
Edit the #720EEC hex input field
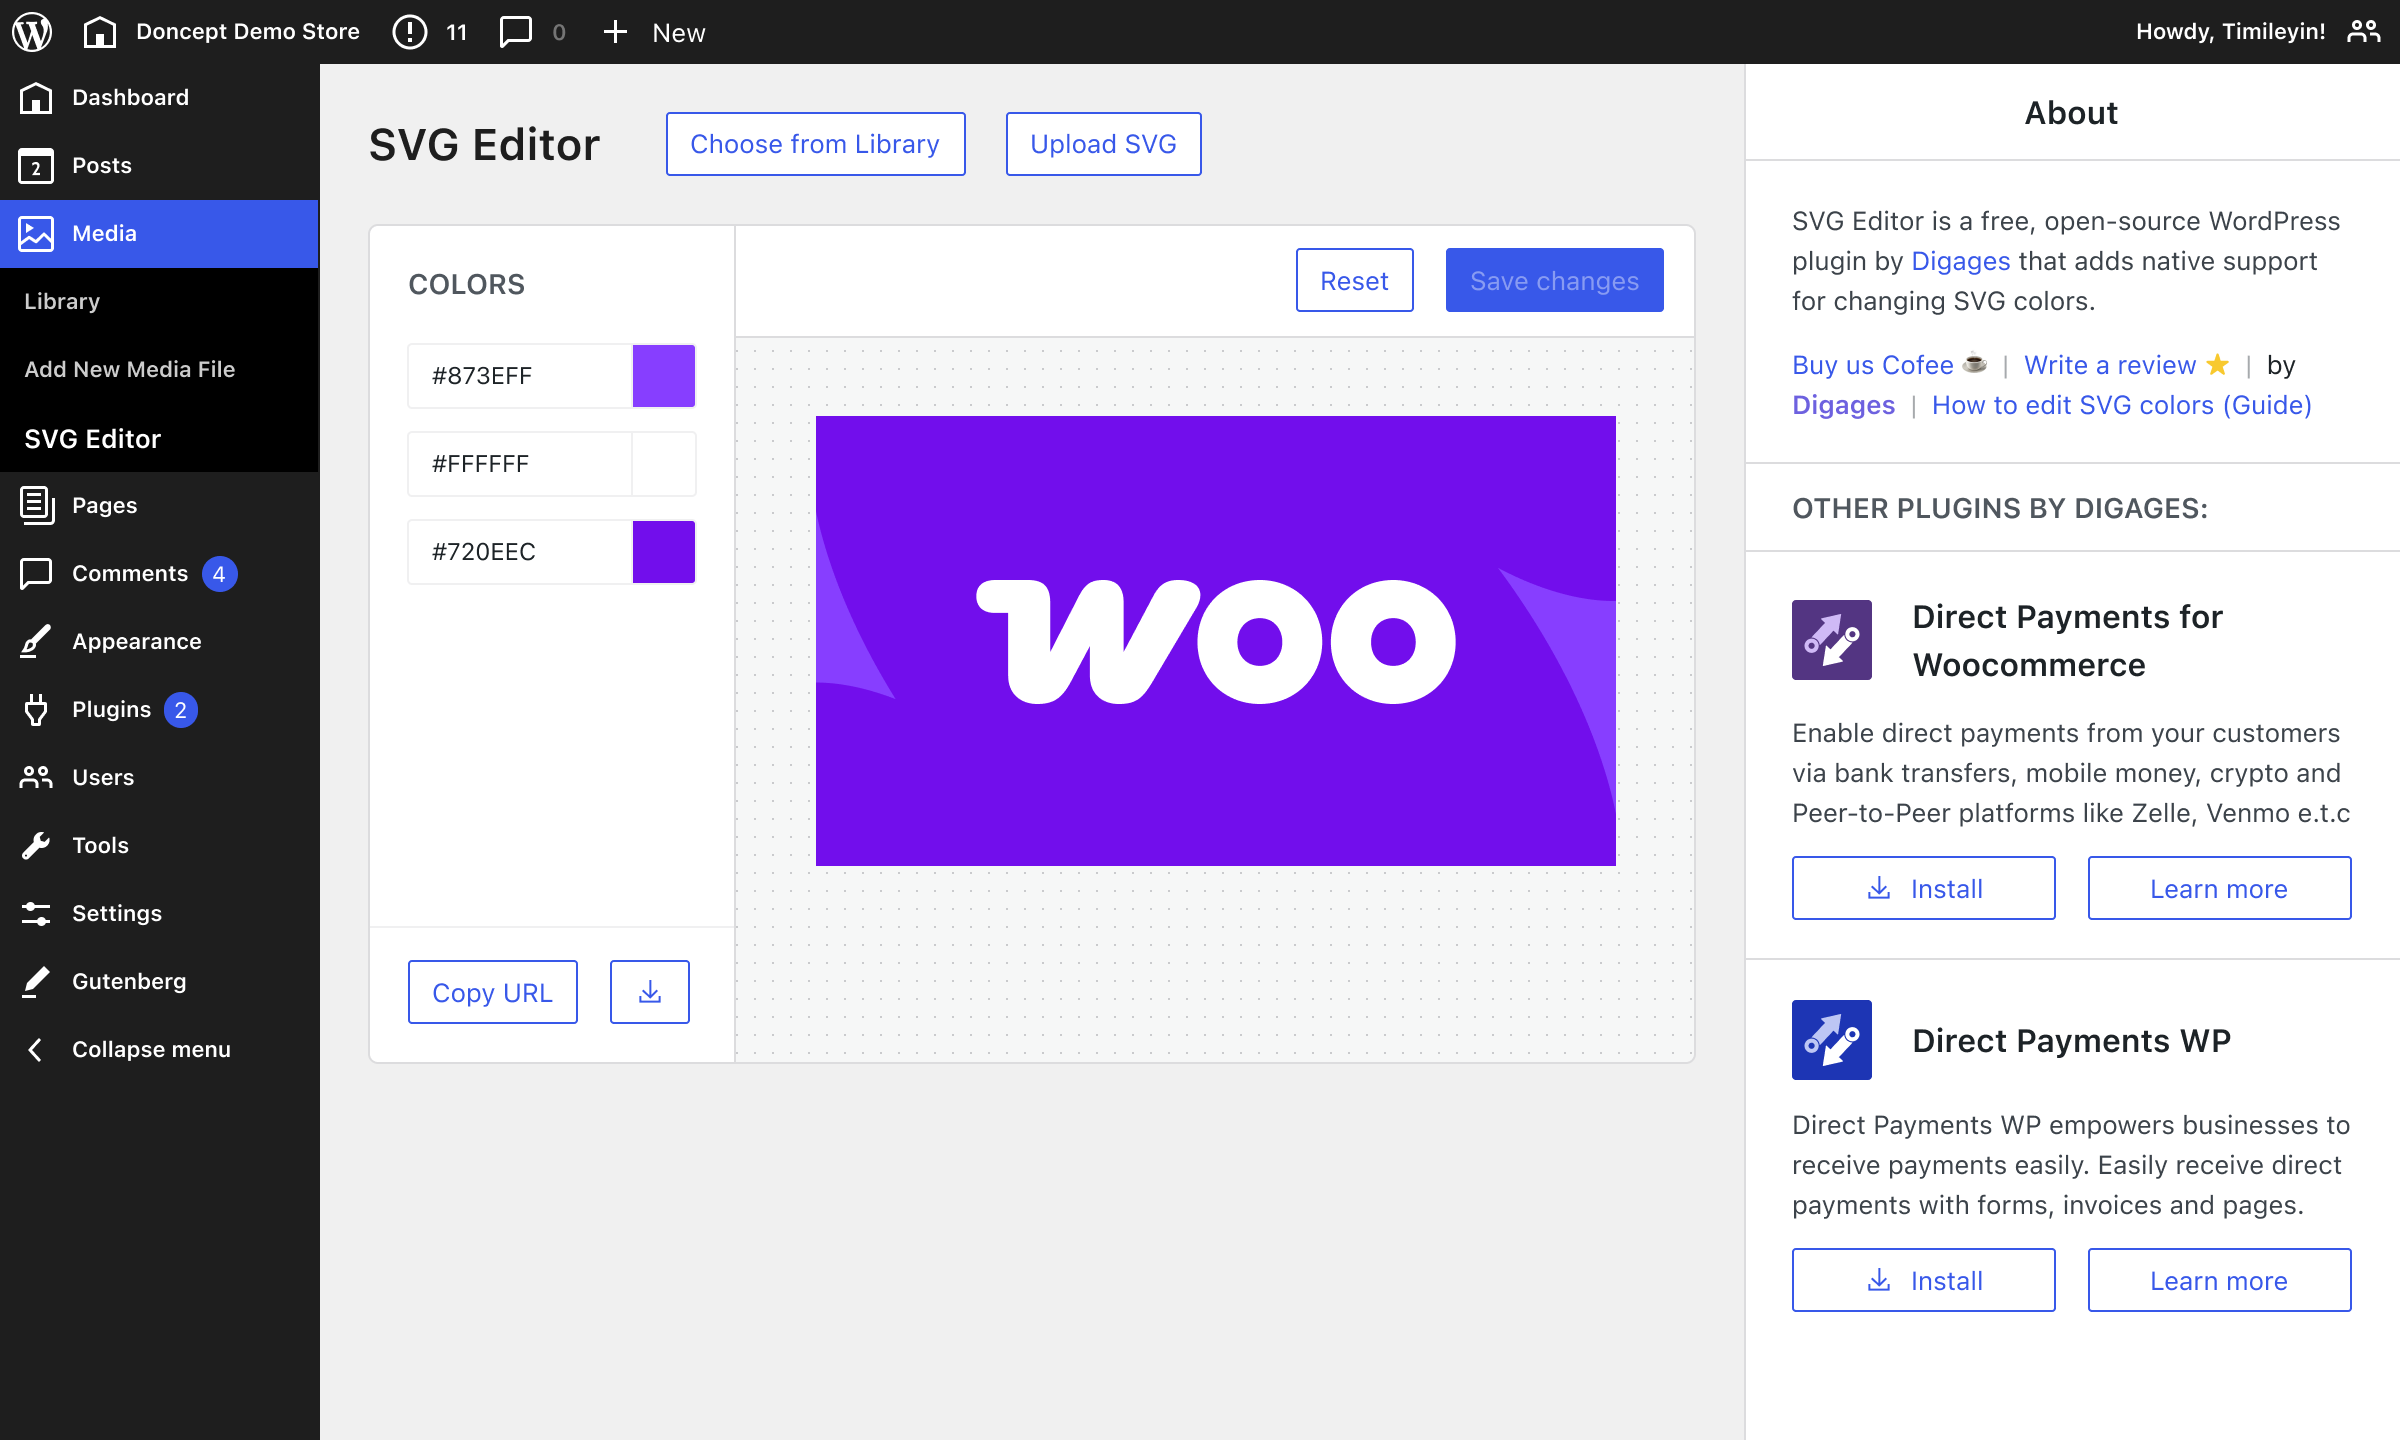520,552
